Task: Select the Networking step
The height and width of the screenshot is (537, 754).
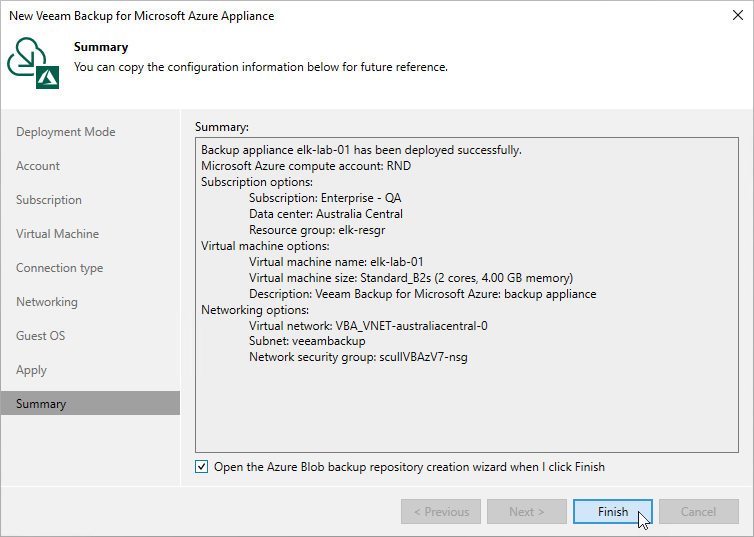Action: (x=47, y=302)
